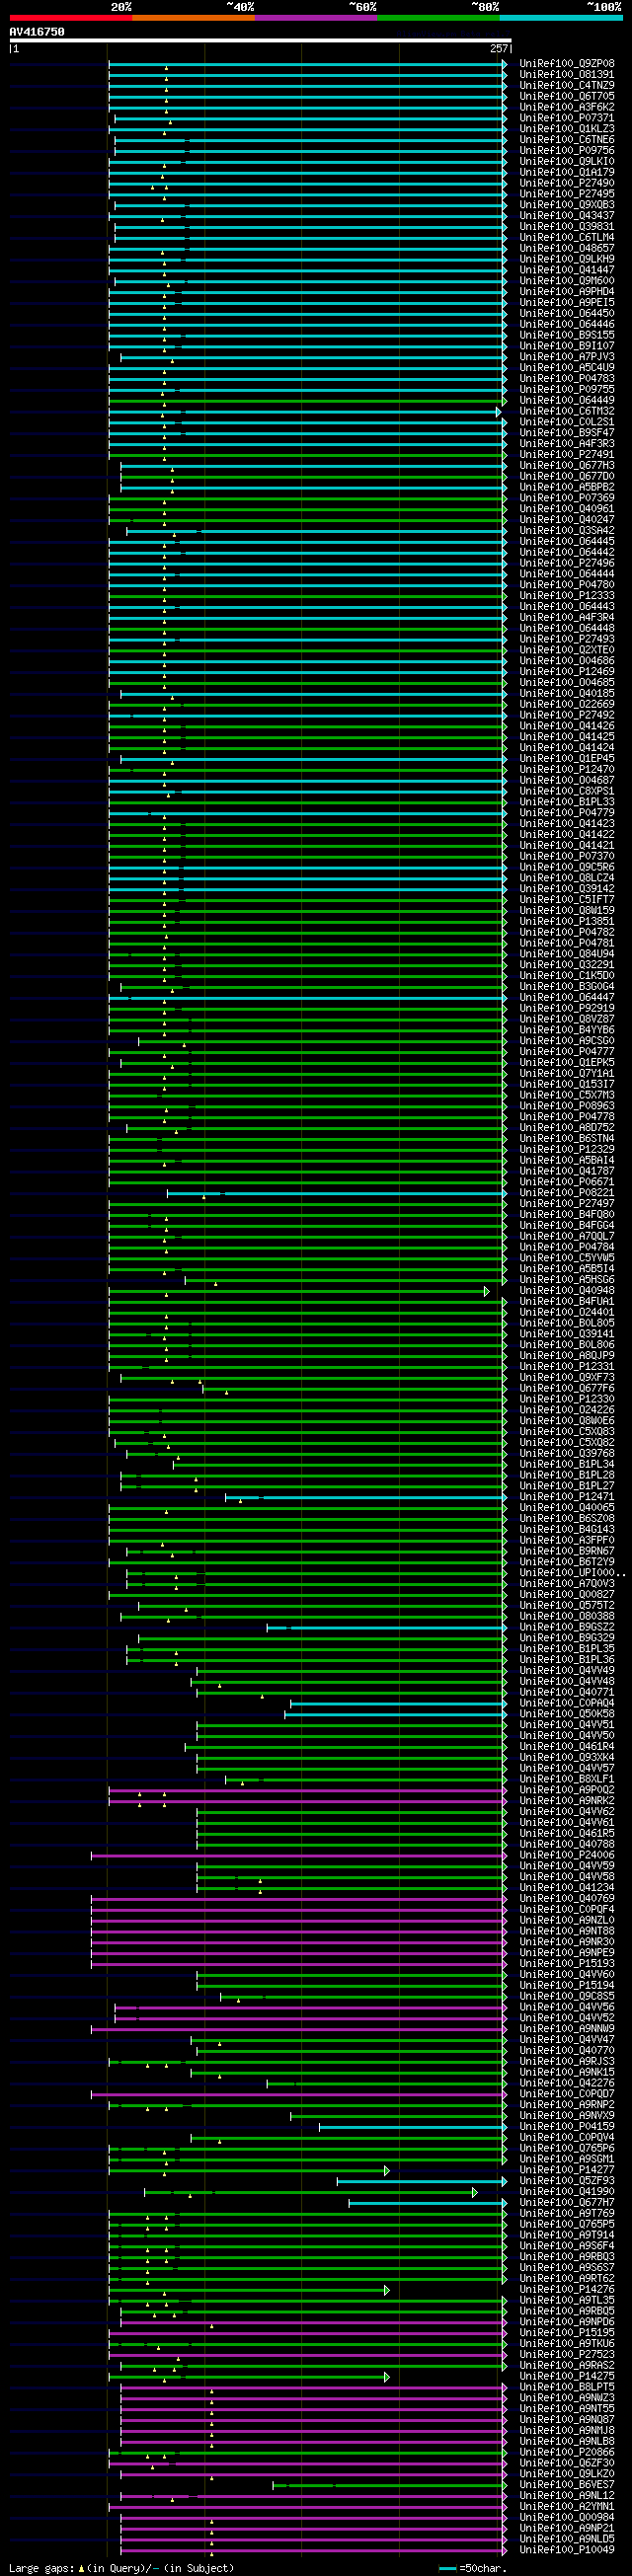Click label UniRef100_Q8W0E6
632x2576 pixels.
point(567,1421)
